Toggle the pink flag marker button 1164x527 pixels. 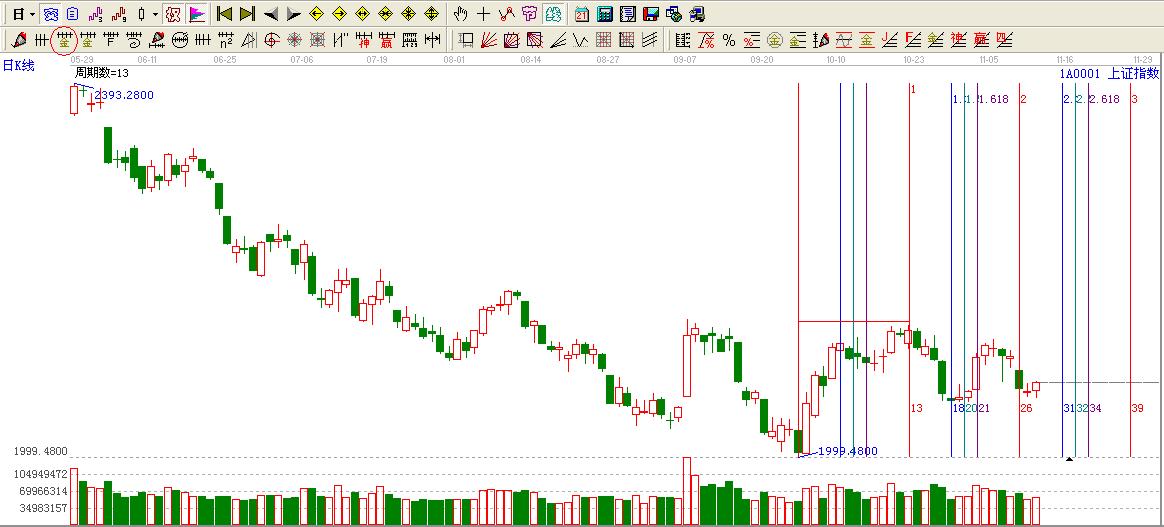[x=196, y=14]
